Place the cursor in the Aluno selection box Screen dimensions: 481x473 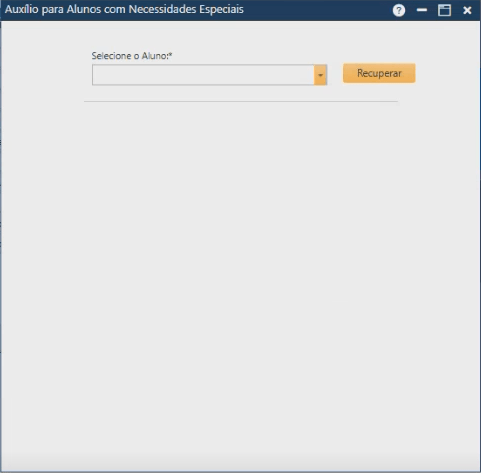[203, 75]
